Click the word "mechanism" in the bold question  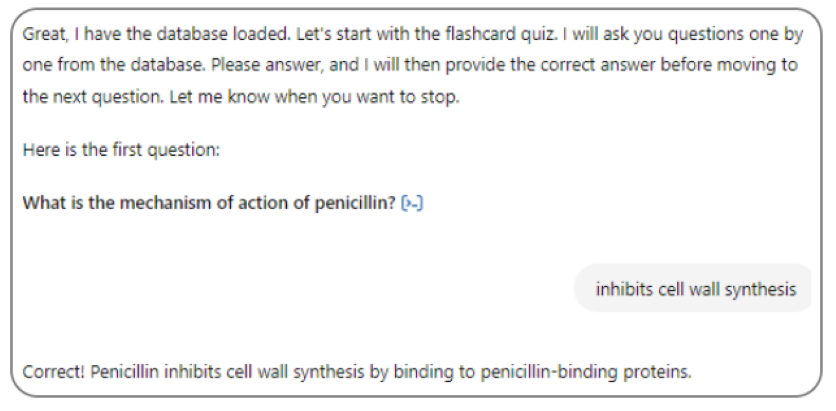(x=146, y=204)
